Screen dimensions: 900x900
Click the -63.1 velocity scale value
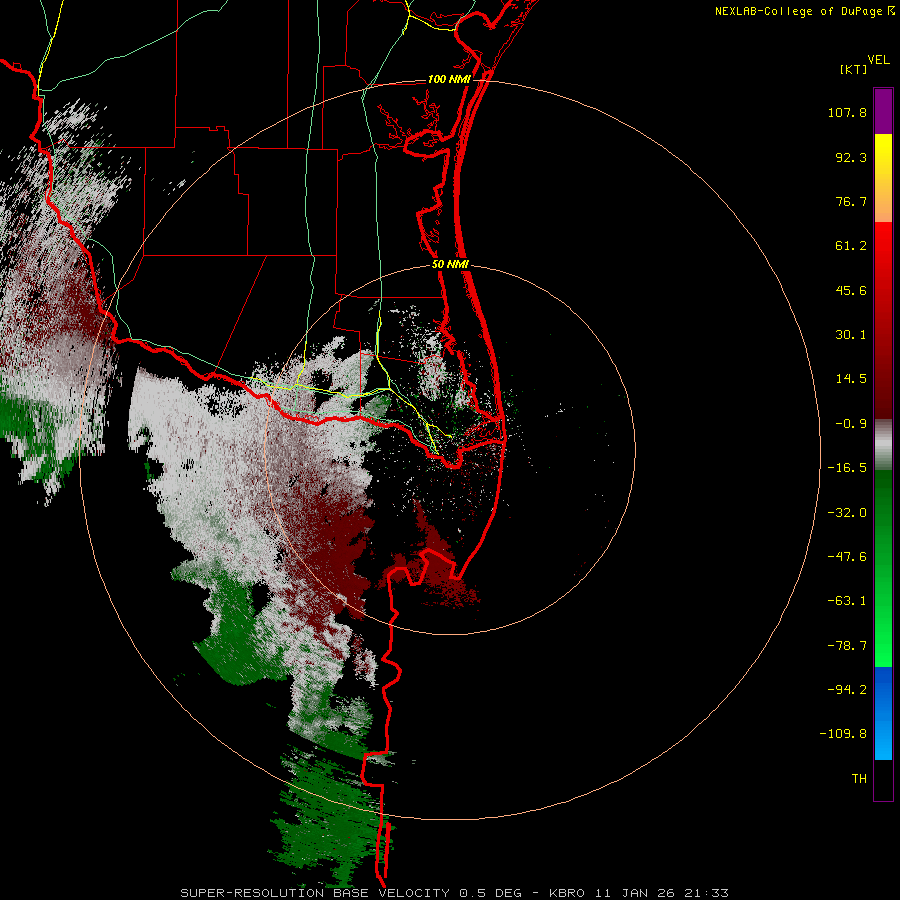tap(847, 601)
